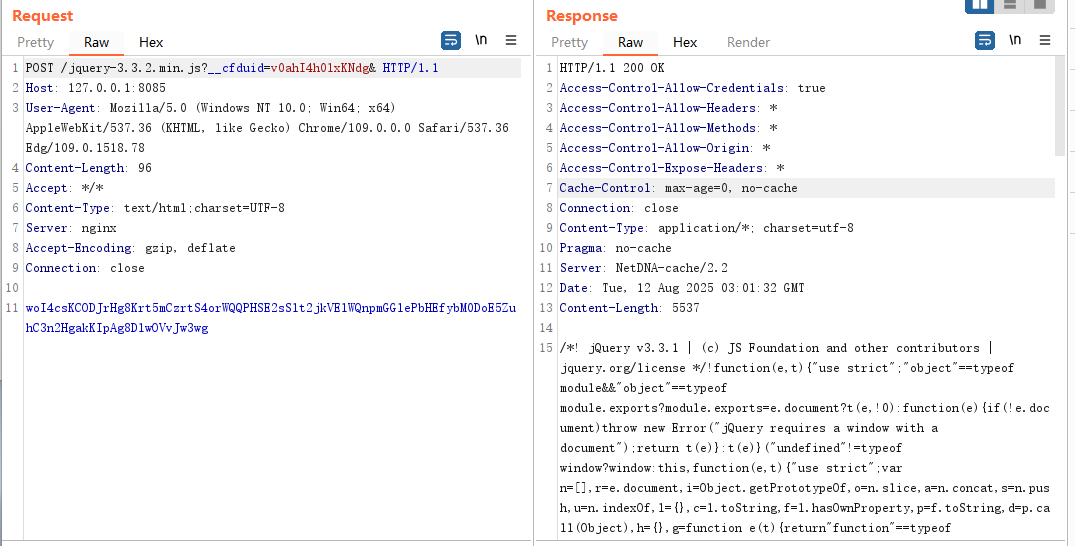Click the 'HTTP/1.1 200 OK' status line

pyautogui.click(x=612, y=68)
